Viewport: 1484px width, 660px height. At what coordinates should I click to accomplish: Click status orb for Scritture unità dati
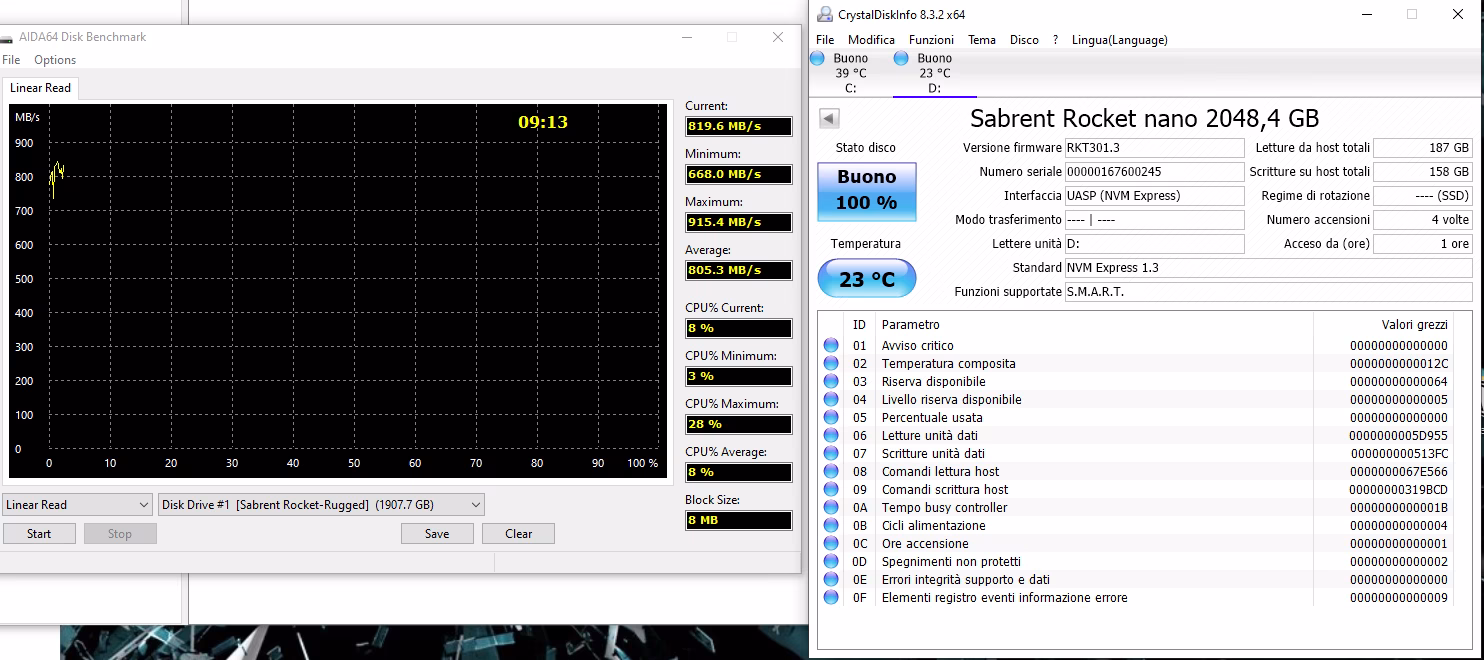[x=831, y=453]
